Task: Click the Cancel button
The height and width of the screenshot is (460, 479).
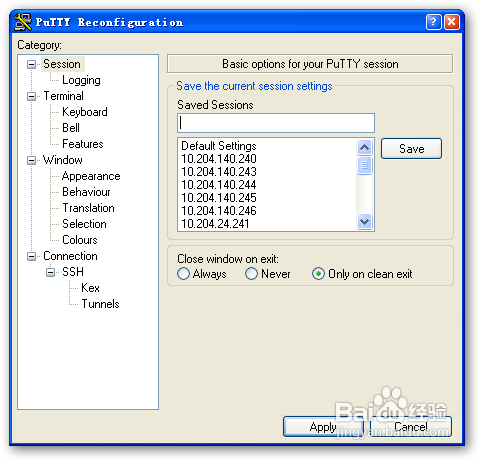Action: 411,427
